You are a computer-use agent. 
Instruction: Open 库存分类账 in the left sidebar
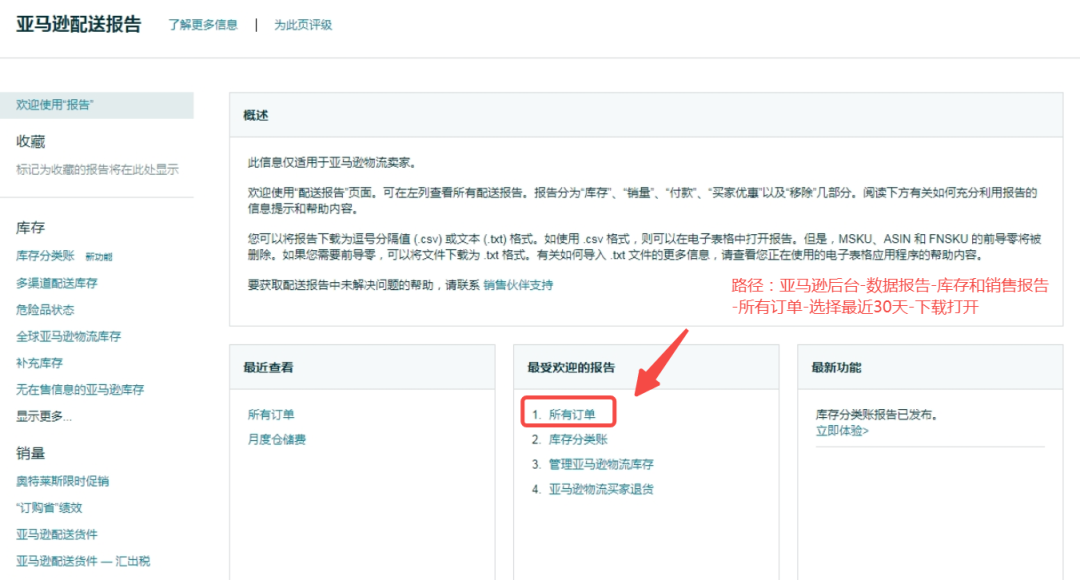pyautogui.click(x=45, y=256)
